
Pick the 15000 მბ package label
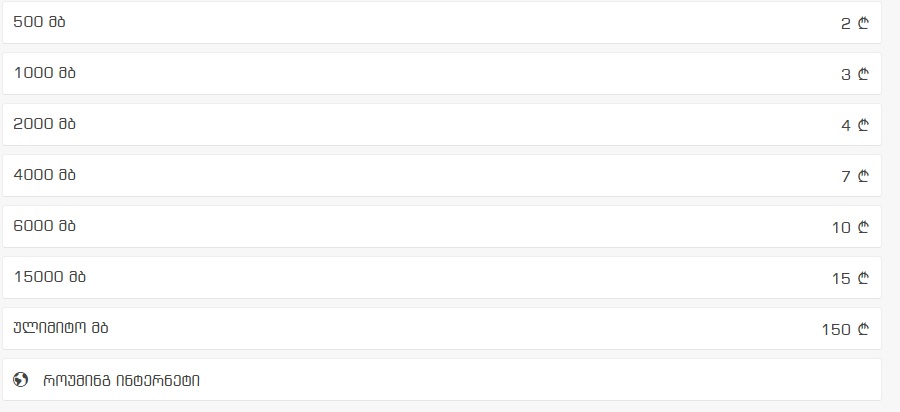pyautogui.click(x=49, y=277)
